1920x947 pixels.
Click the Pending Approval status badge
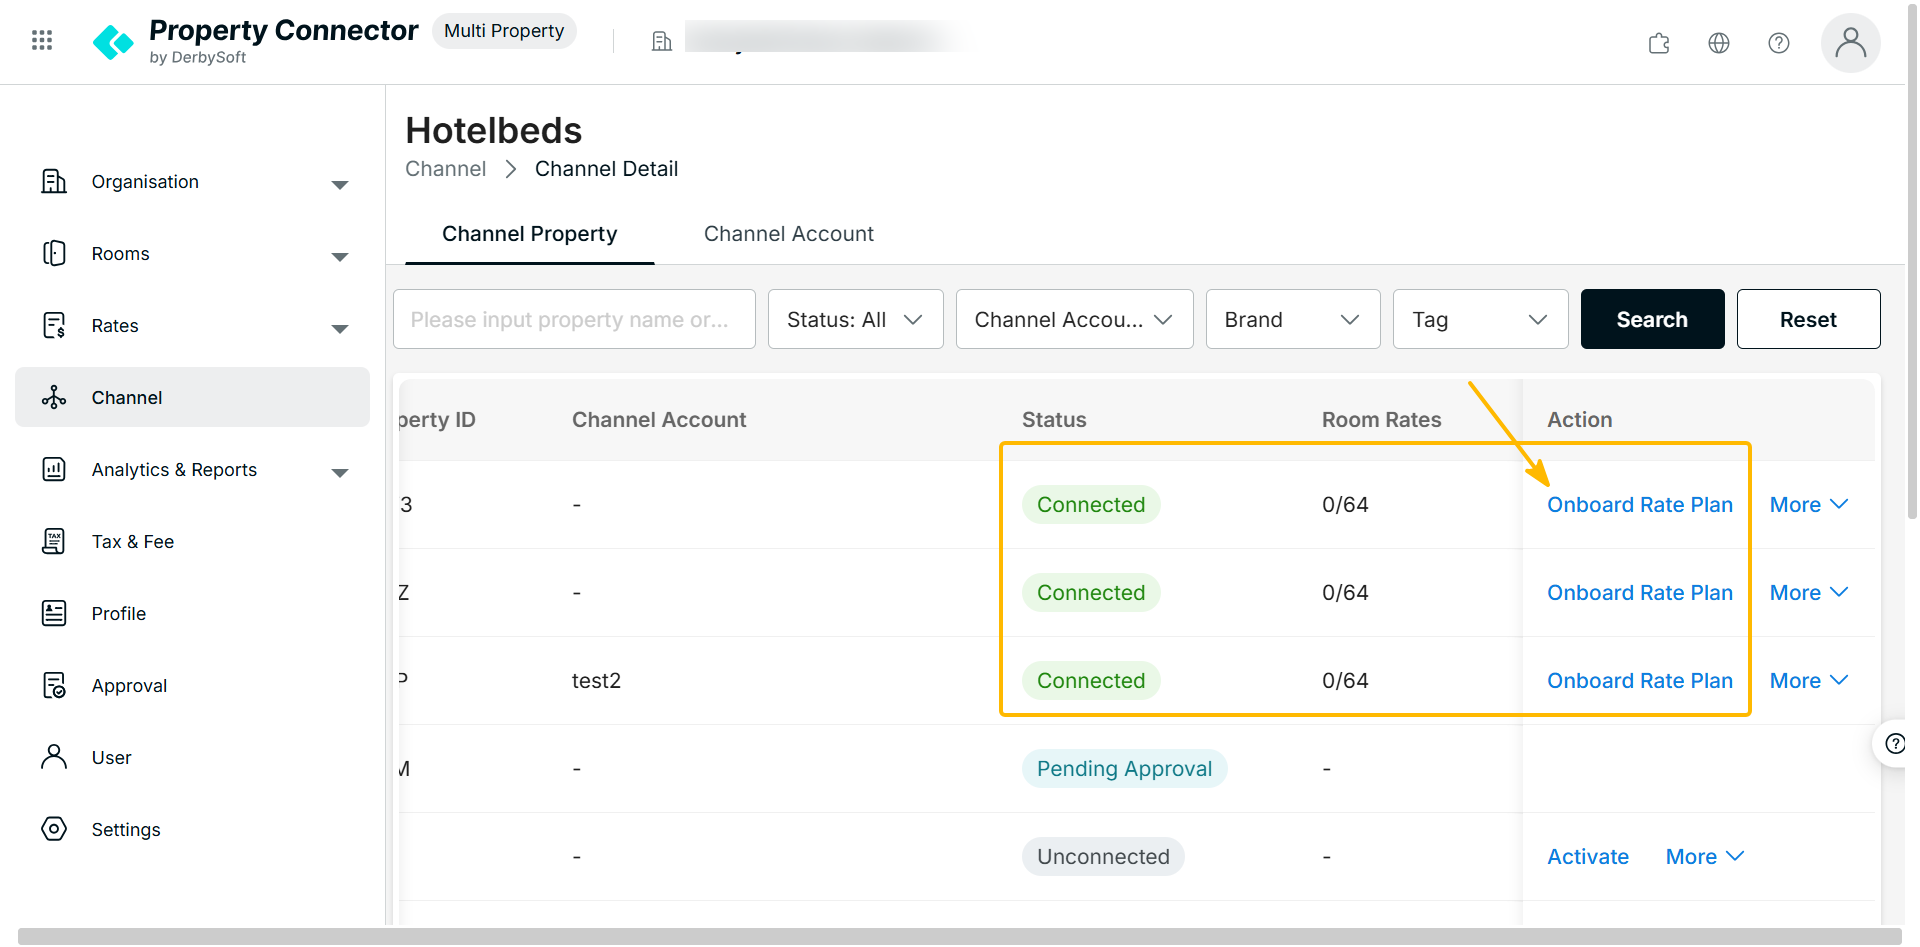1124,769
